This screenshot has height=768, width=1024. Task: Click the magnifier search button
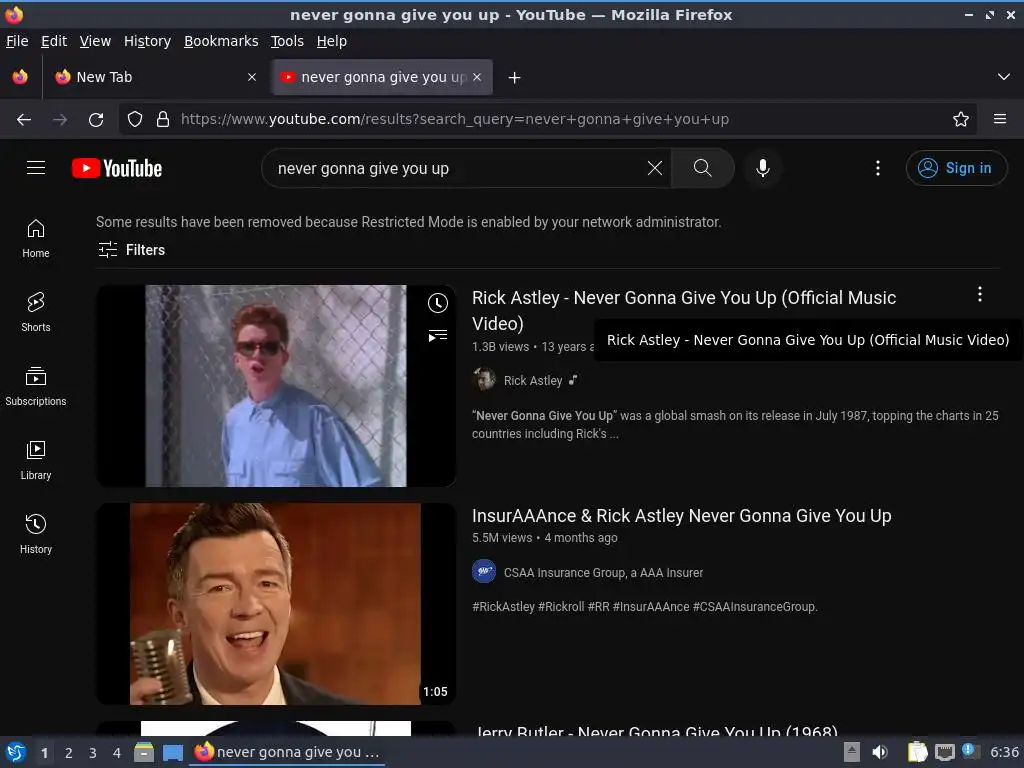click(x=703, y=168)
